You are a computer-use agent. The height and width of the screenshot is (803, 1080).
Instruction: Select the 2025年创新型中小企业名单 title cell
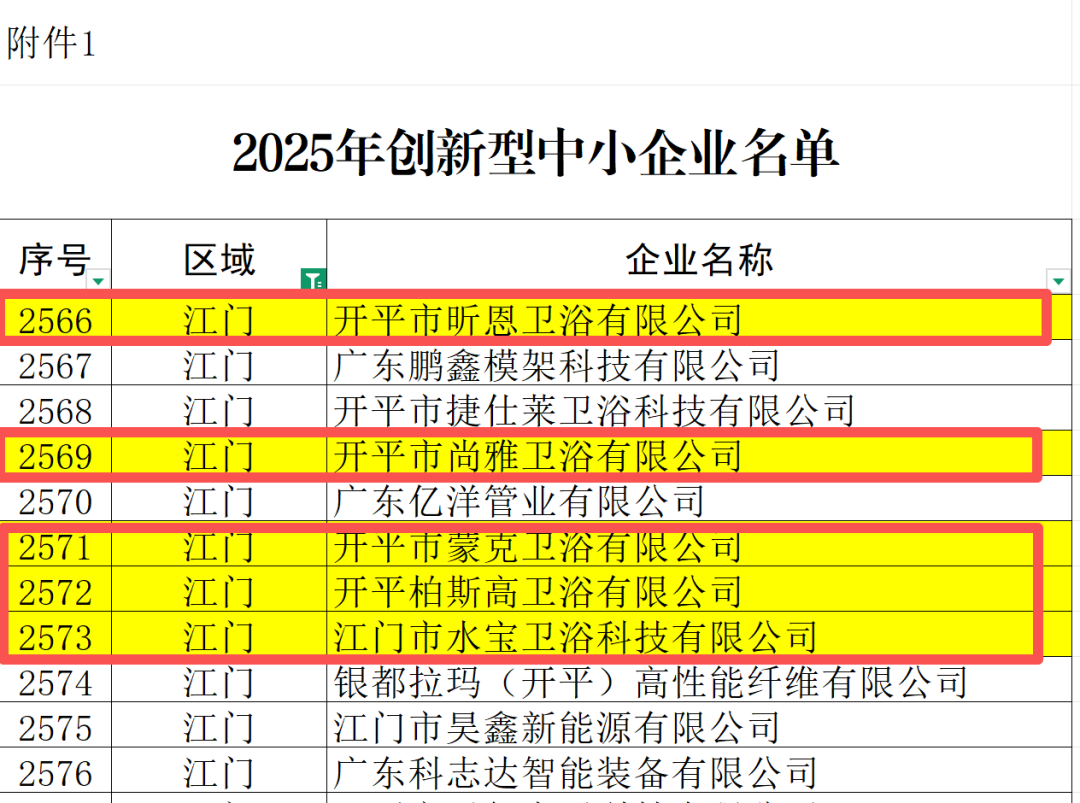535,154
